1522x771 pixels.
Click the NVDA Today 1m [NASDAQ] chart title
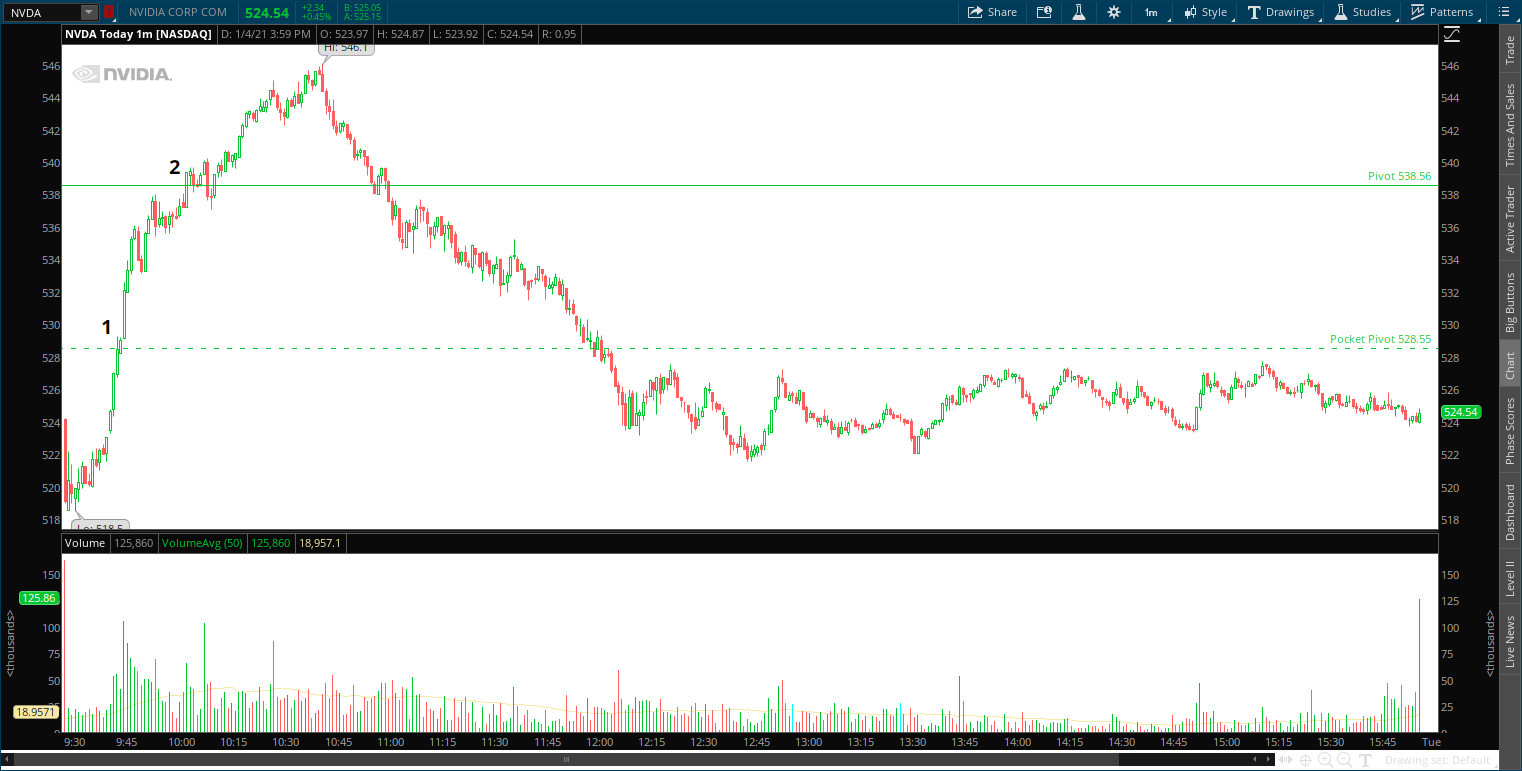pos(138,34)
